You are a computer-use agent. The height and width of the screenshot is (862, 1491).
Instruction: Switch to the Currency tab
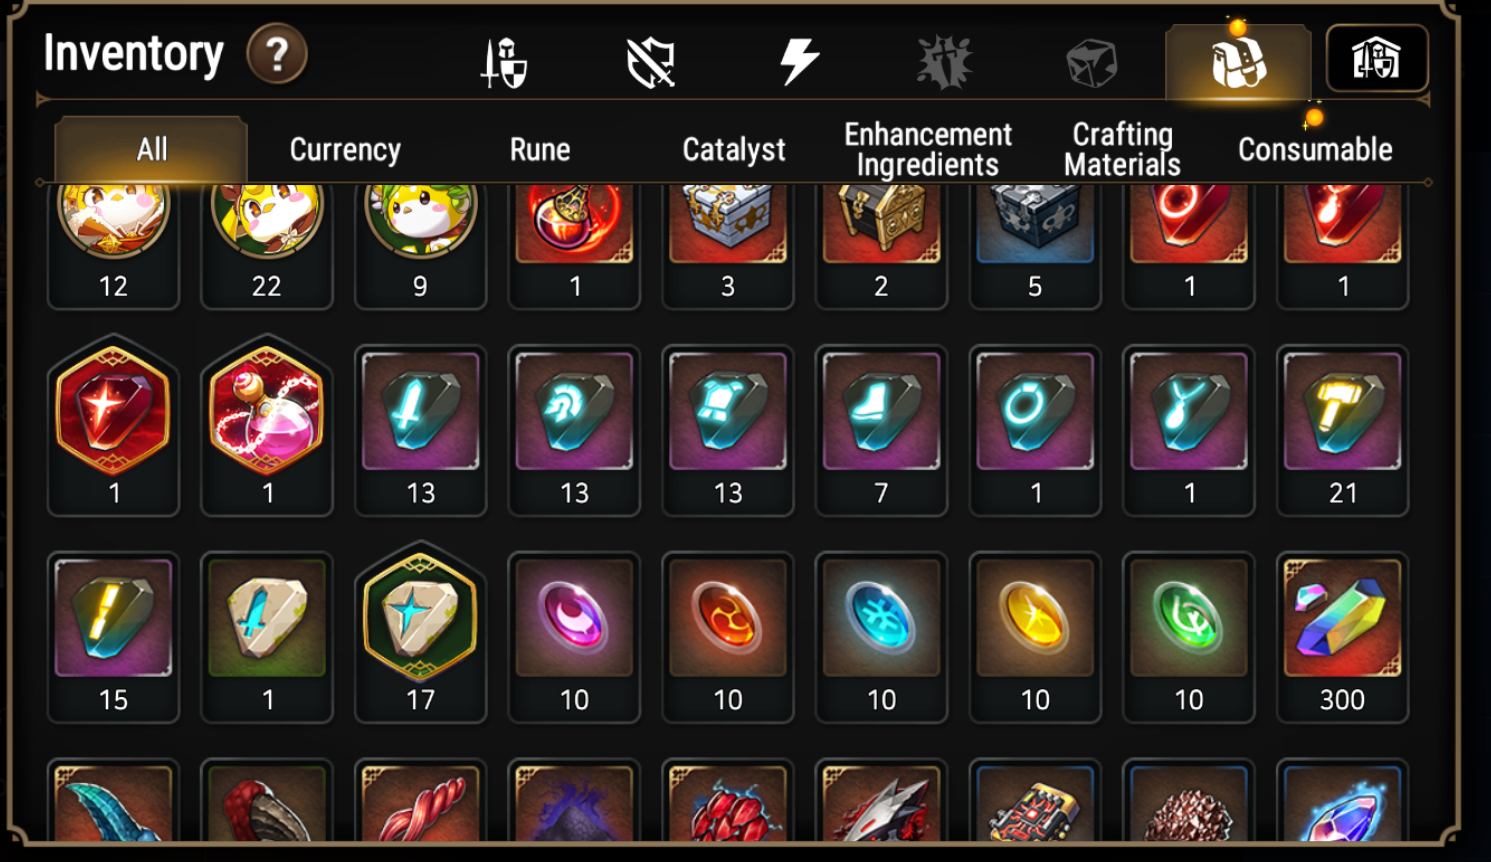345,150
